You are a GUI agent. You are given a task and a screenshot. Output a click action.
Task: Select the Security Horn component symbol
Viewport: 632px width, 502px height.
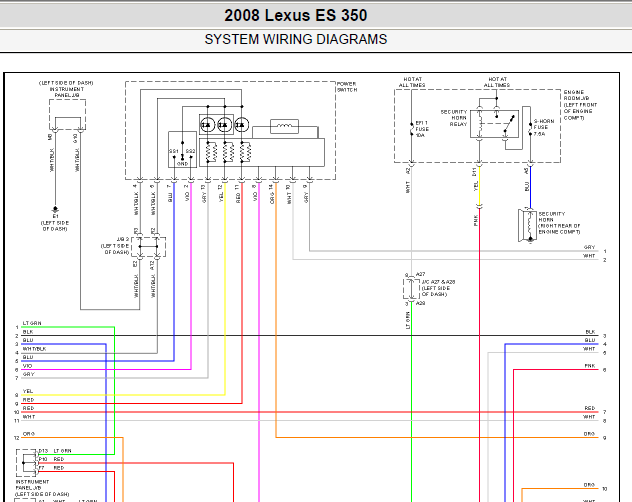[x=528, y=225]
